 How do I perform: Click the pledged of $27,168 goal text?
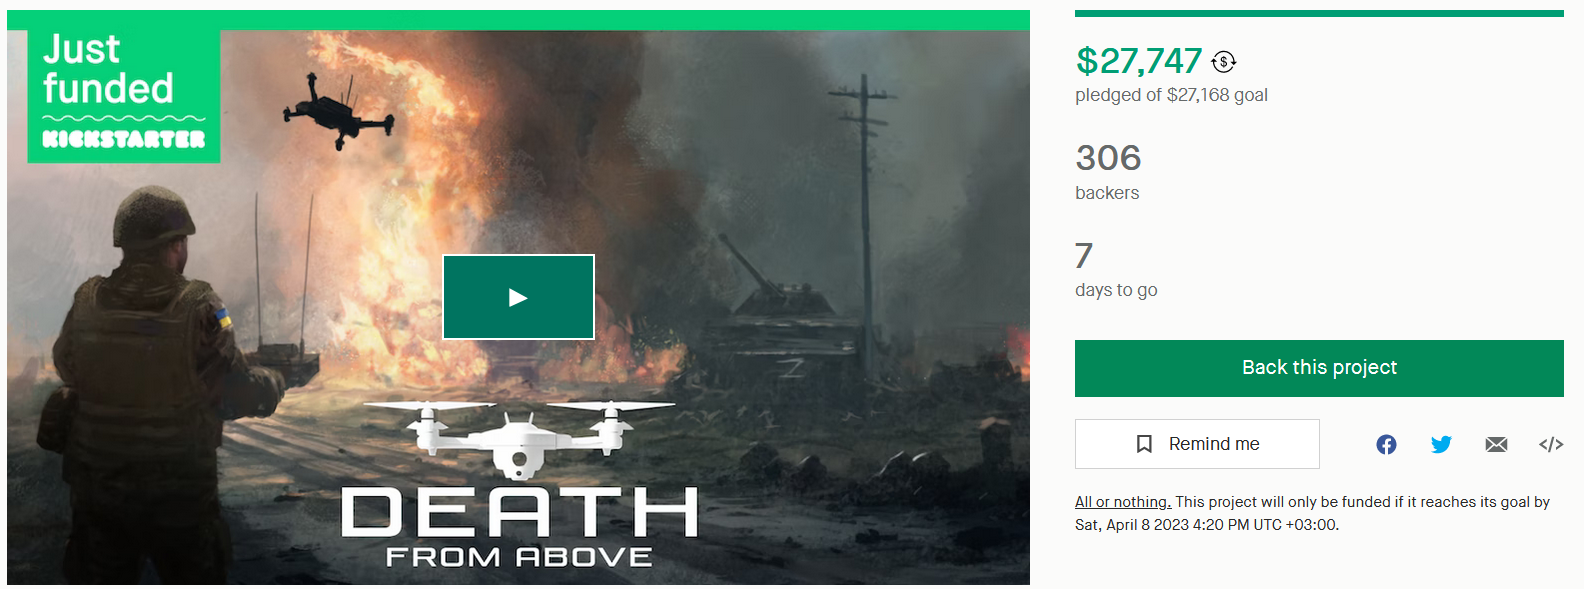tap(1171, 95)
